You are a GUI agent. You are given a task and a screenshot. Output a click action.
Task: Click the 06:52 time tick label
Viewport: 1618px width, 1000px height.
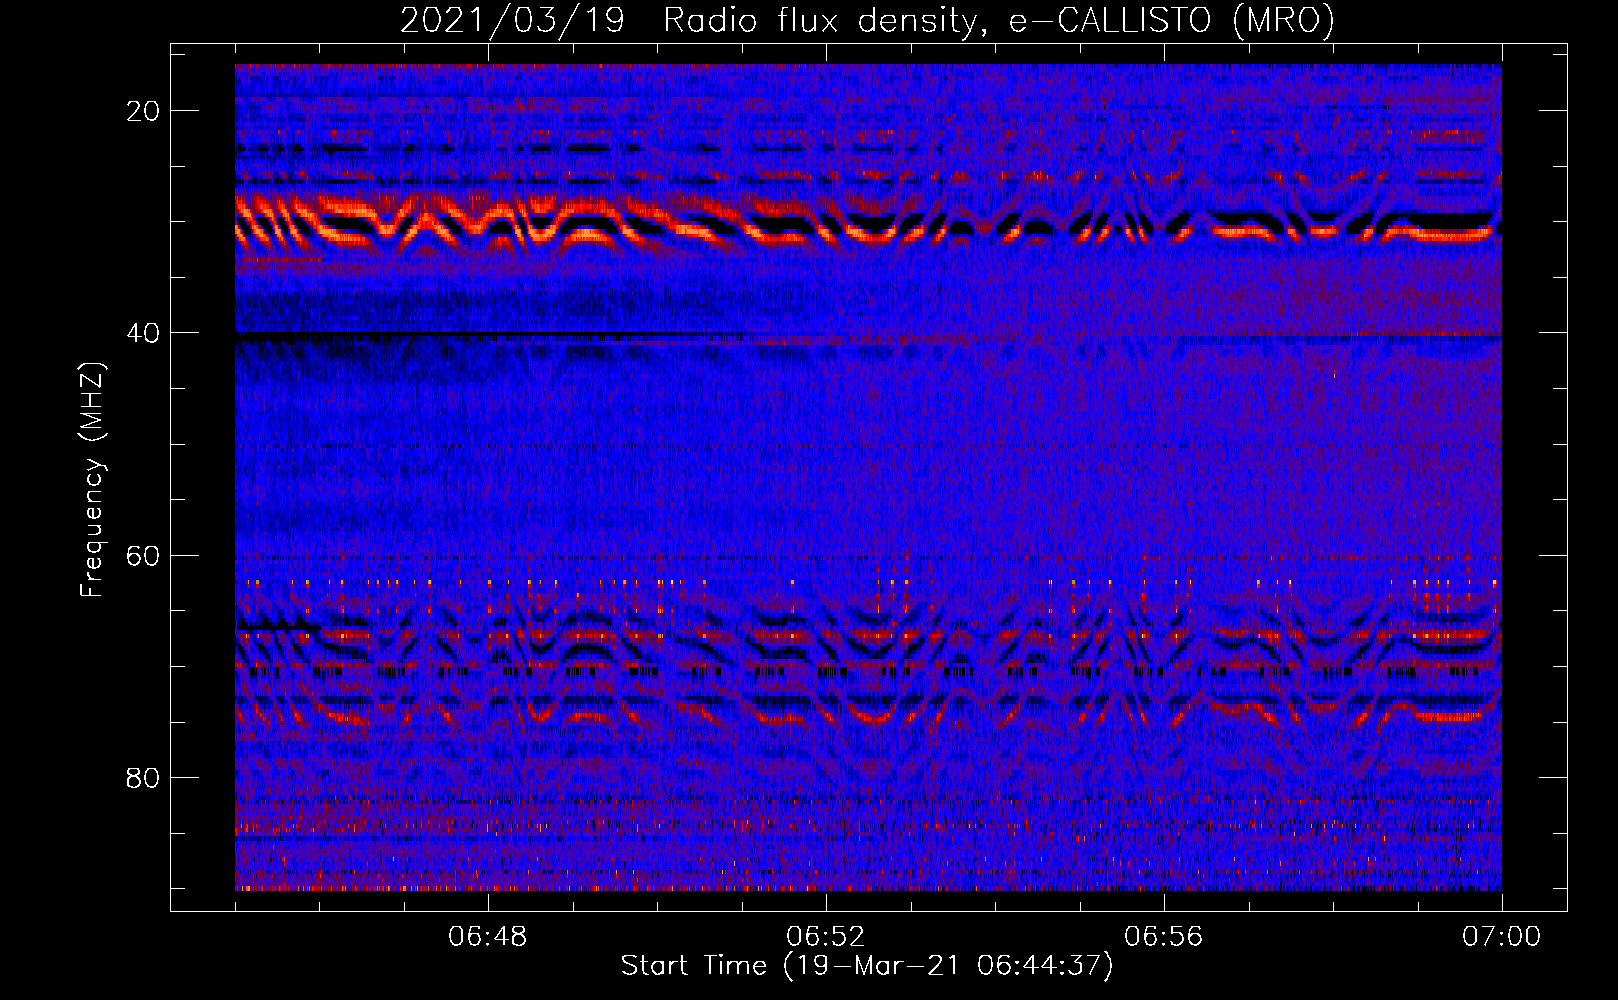click(x=826, y=937)
